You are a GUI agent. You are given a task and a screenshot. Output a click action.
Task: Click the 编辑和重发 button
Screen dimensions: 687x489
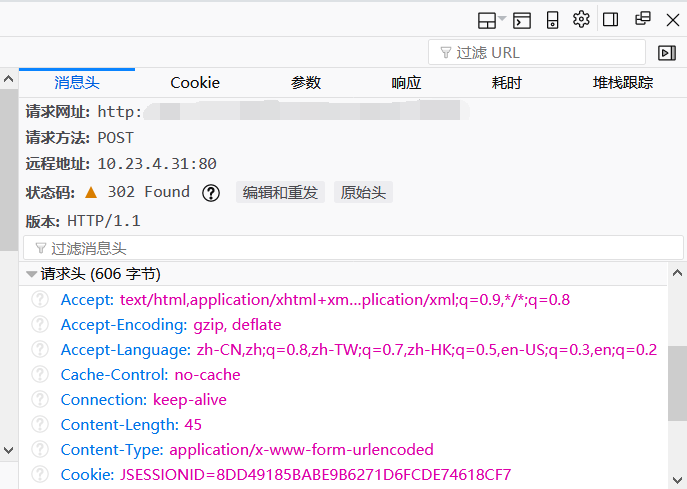[280, 193]
